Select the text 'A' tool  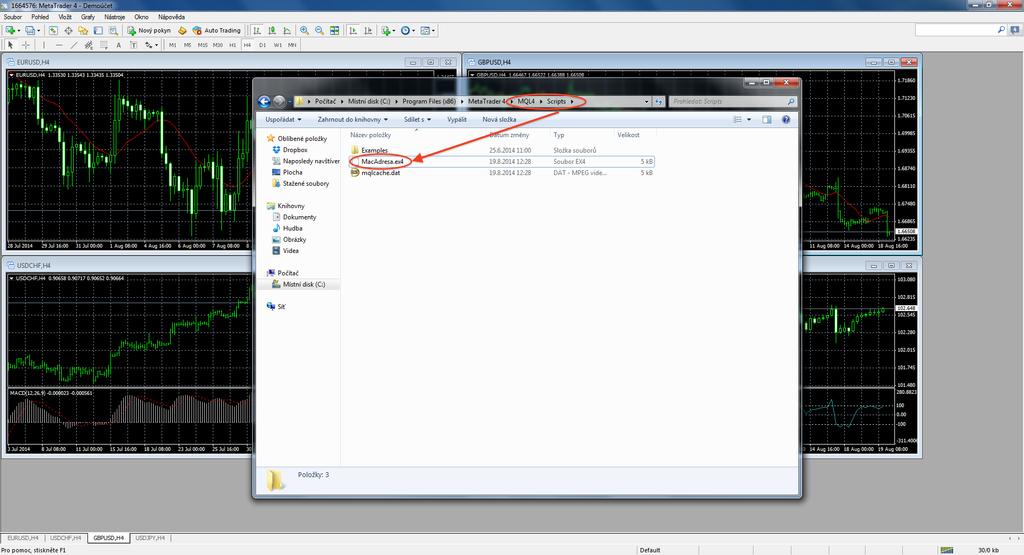tap(118, 45)
